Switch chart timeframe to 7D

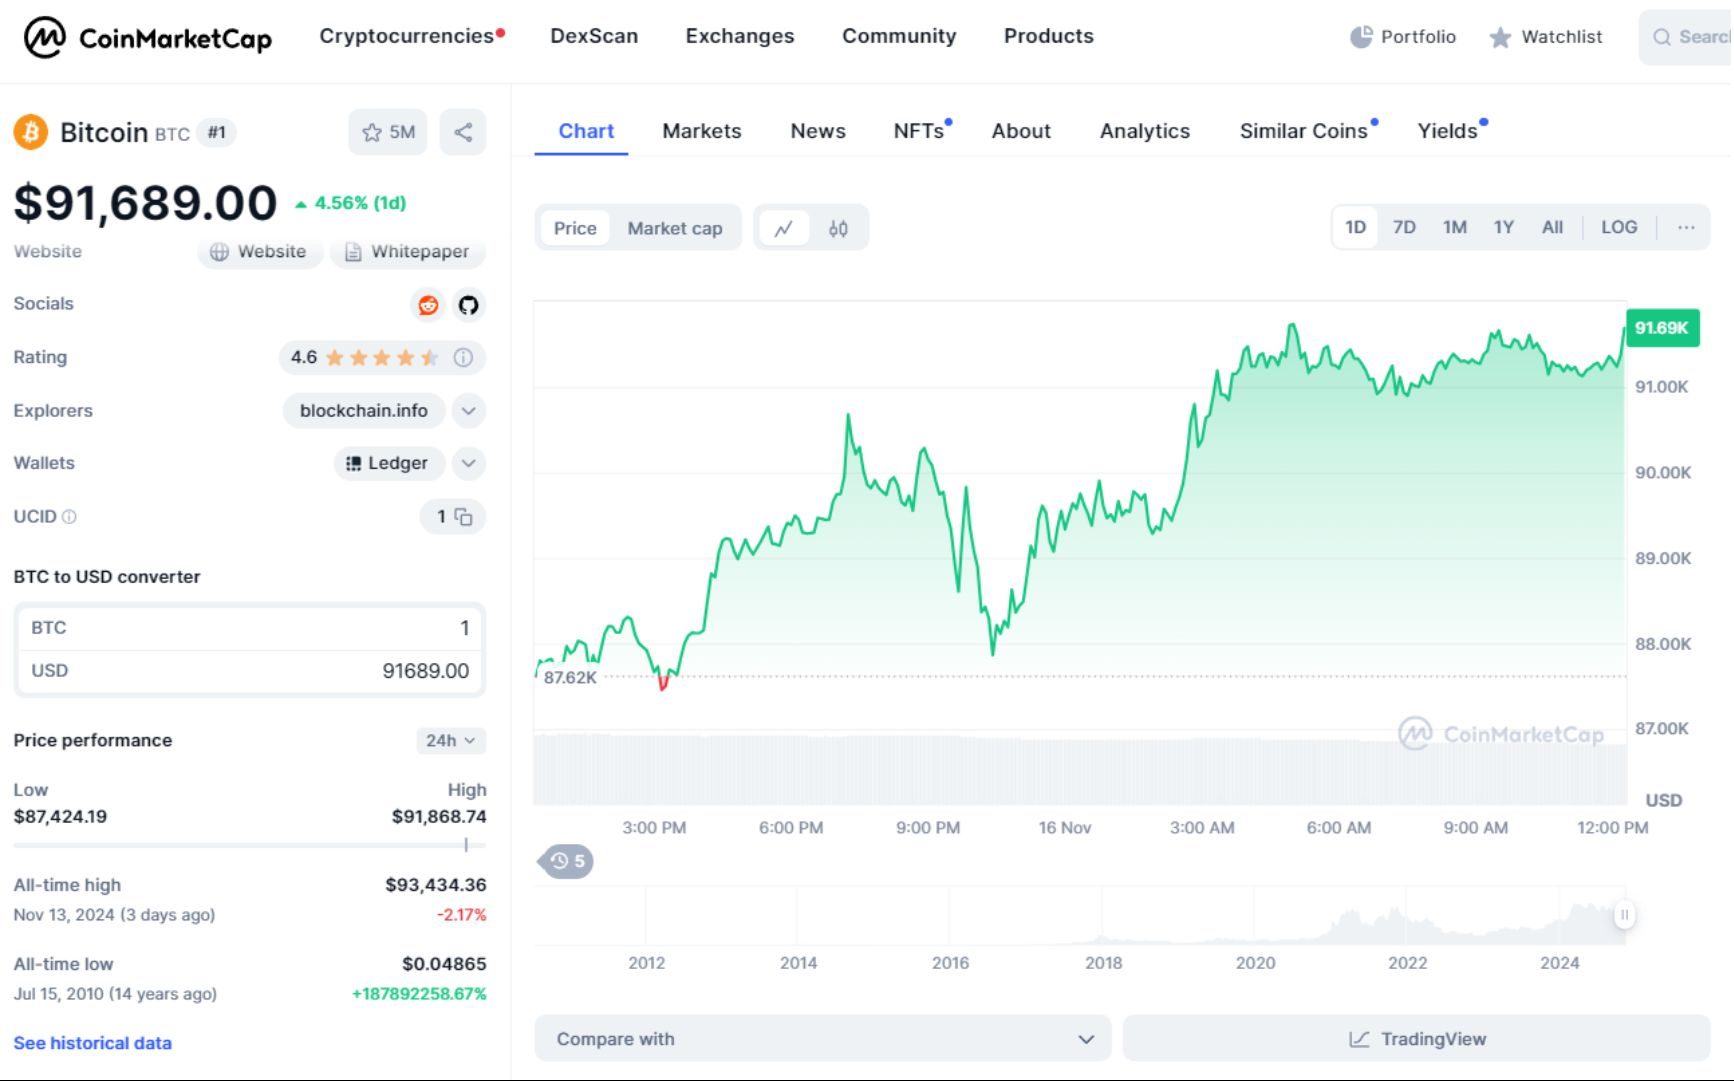click(x=1404, y=227)
